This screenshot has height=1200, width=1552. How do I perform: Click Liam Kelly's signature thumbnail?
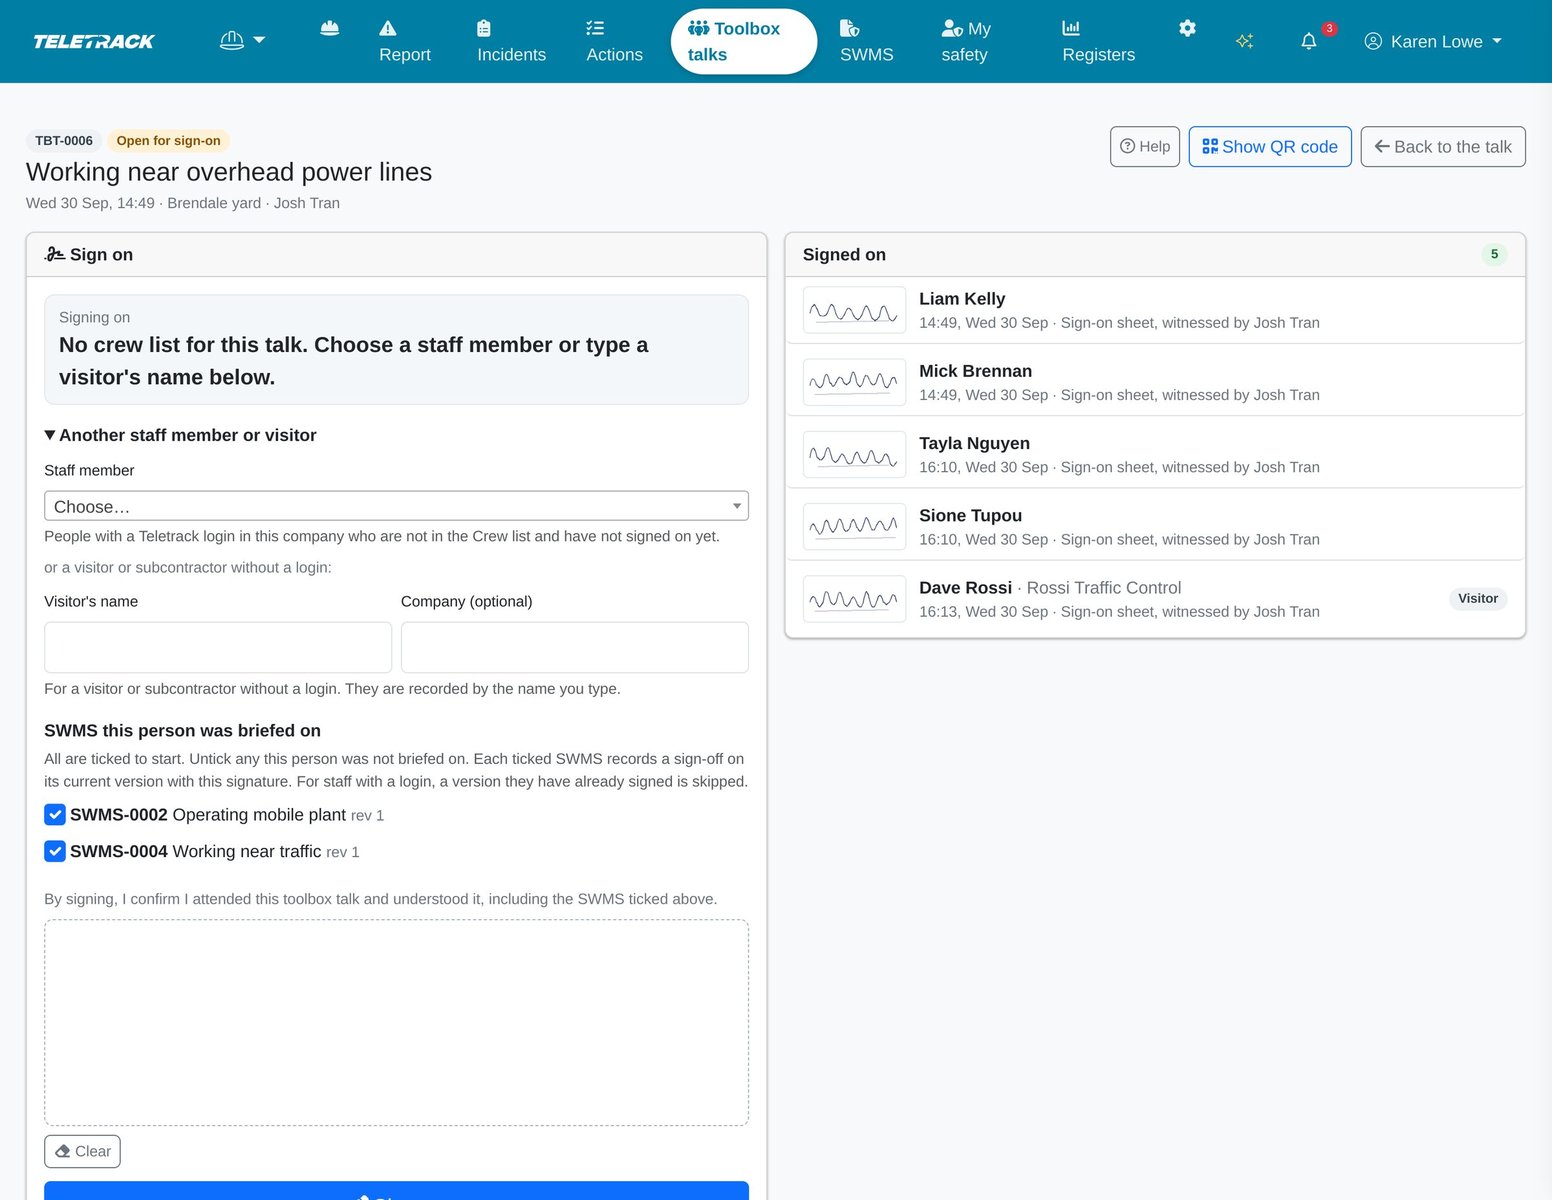pyautogui.click(x=854, y=310)
